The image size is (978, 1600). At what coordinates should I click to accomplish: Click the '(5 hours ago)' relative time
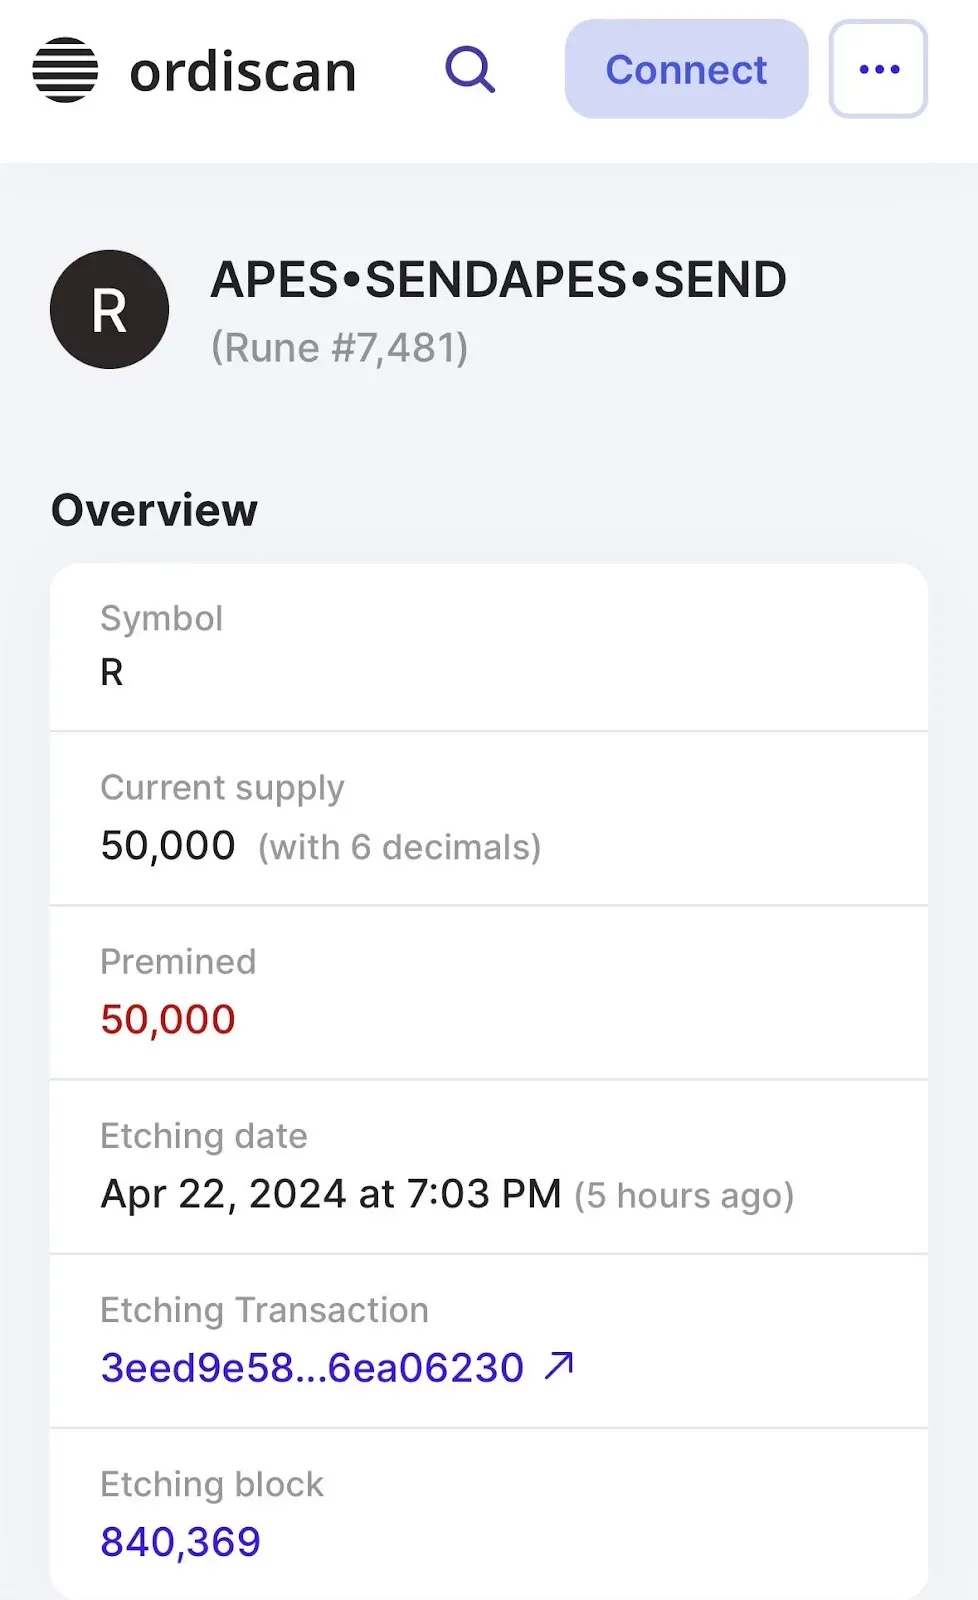[684, 1195]
